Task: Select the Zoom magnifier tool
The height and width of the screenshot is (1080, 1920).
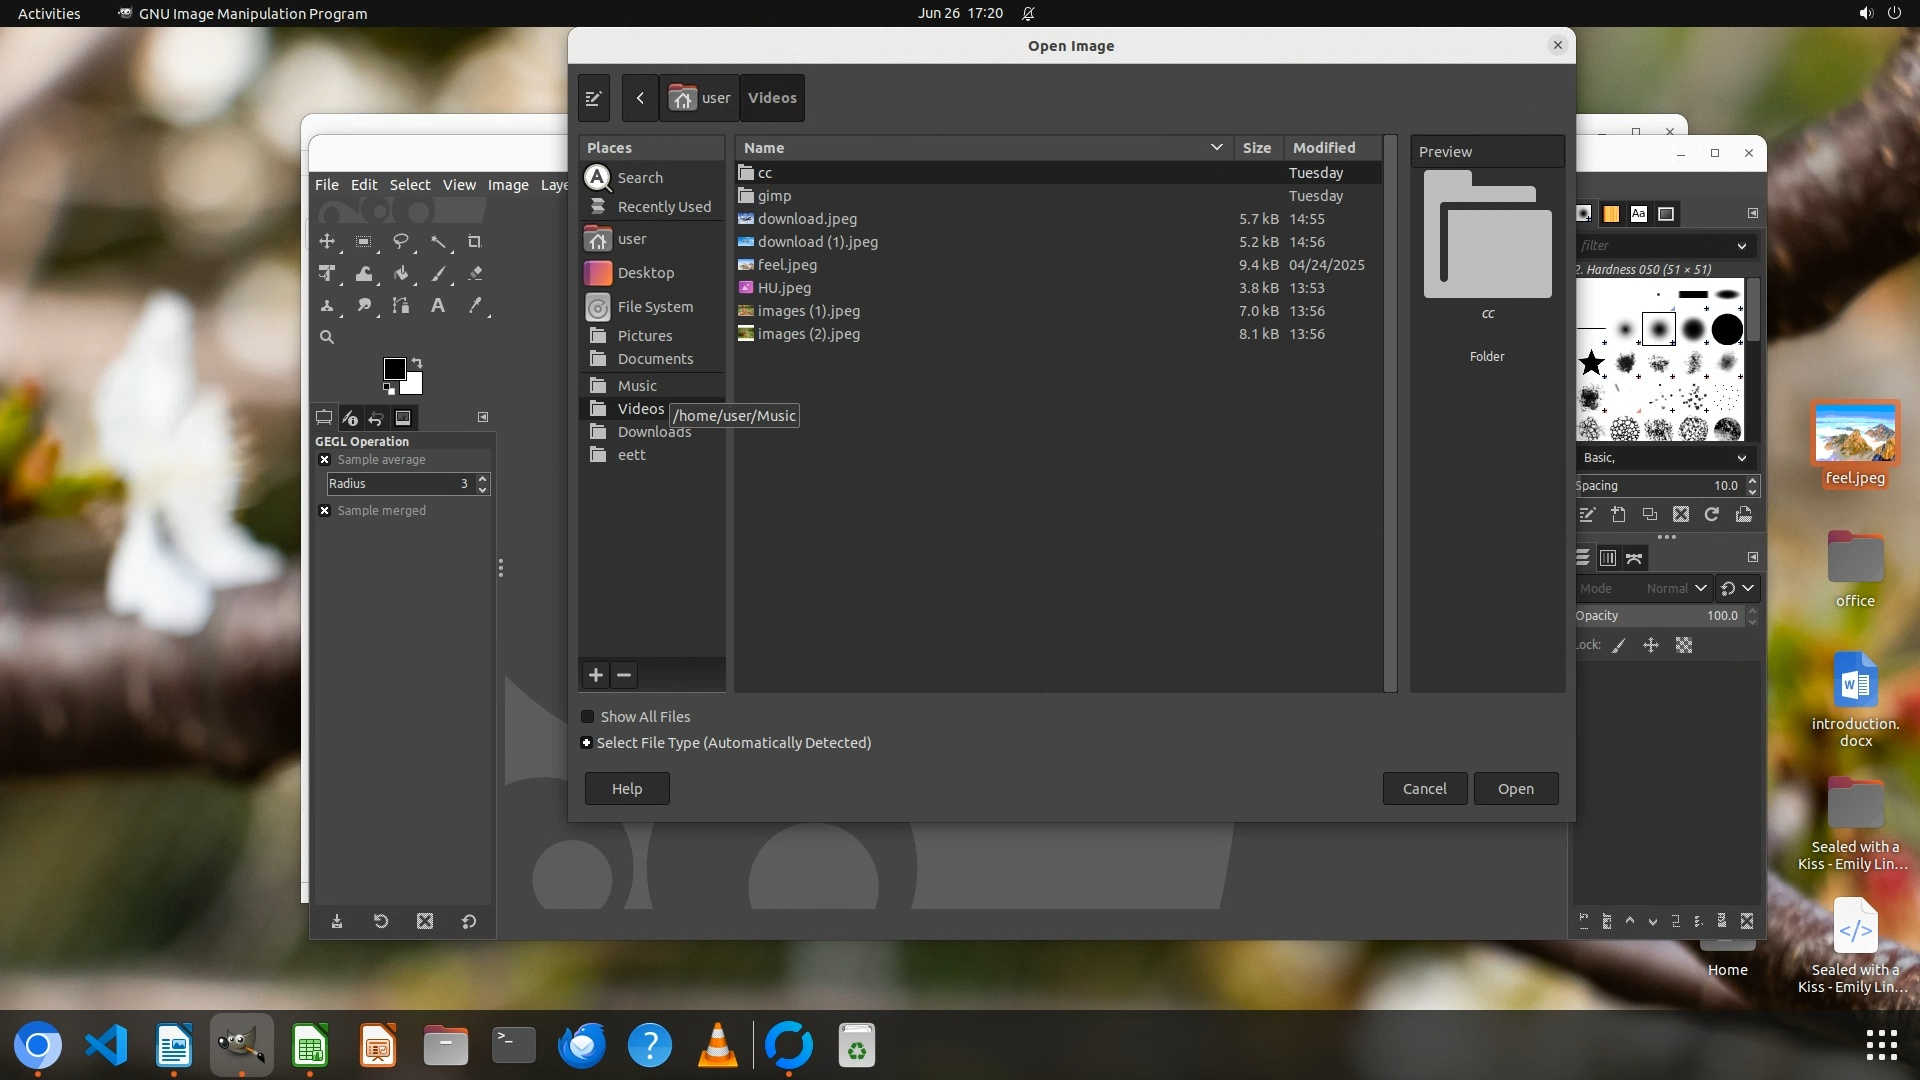Action: click(327, 338)
